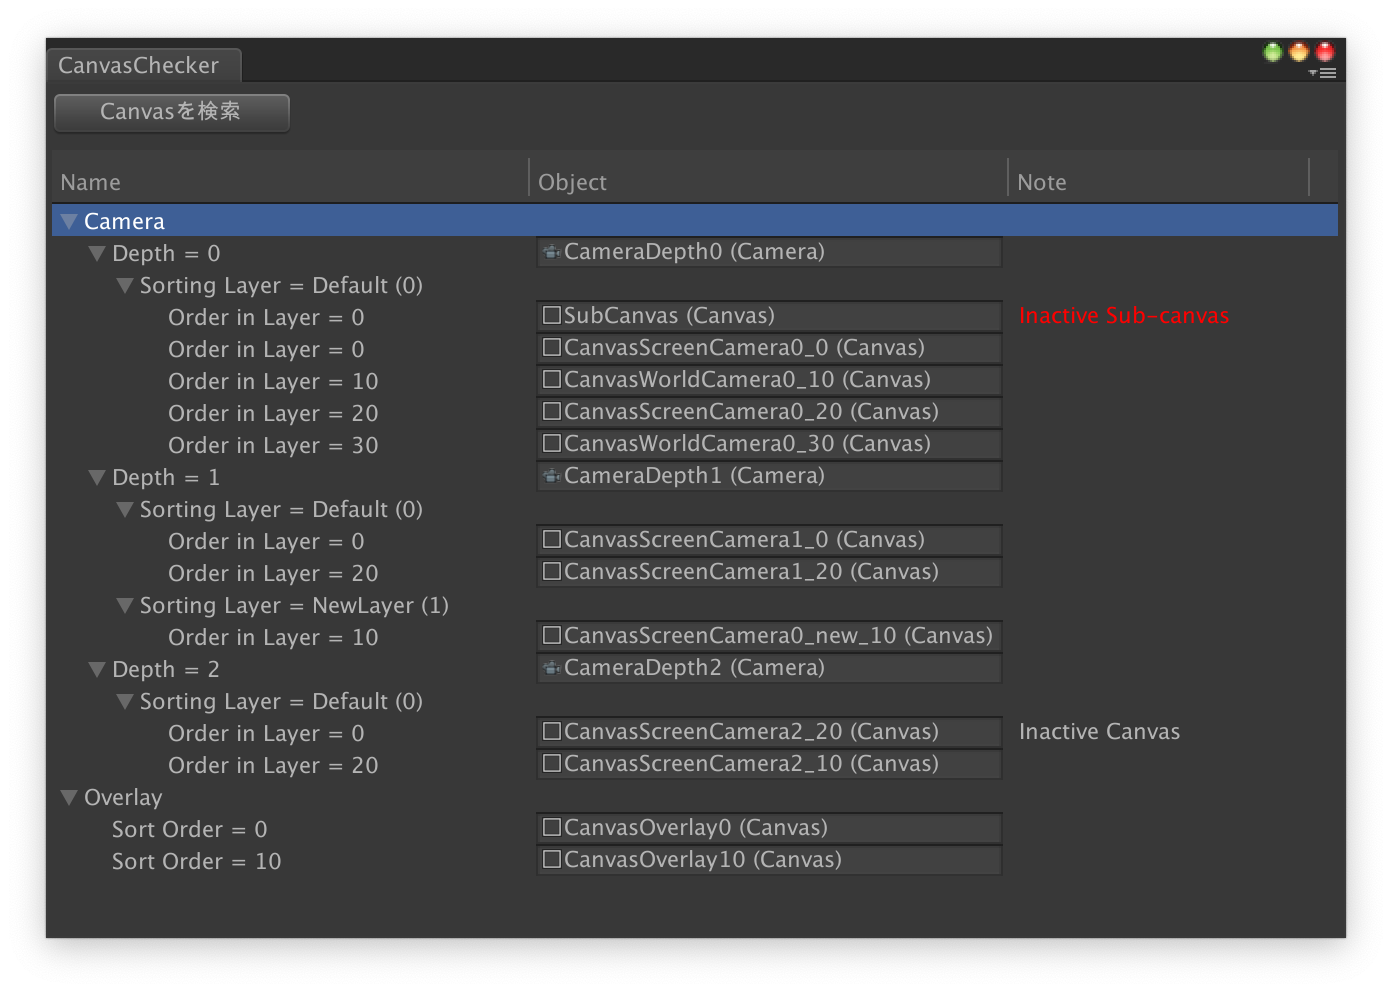The width and height of the screenshot is (1392, 992).
Task: Collapse the Depth = 1 node
Action: click(97, 477)
